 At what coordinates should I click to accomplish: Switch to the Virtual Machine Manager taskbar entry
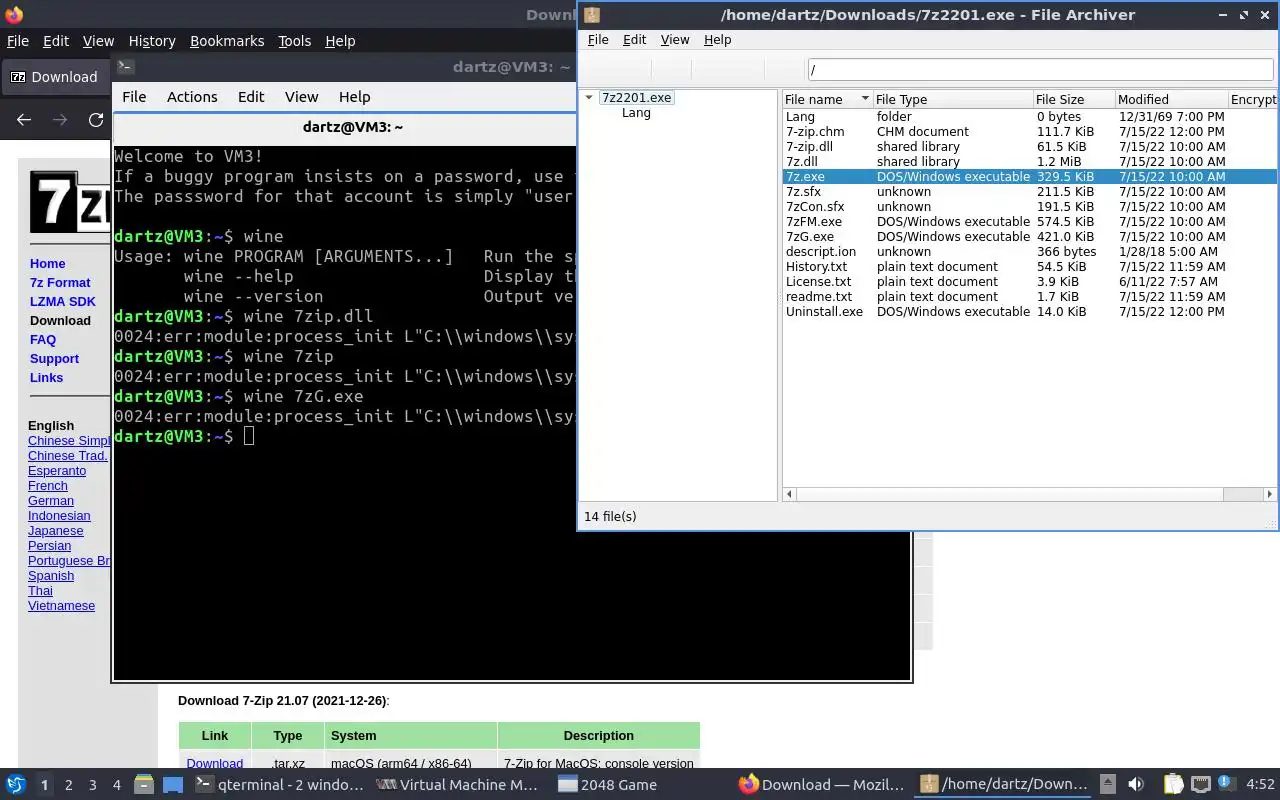(458, 785)
